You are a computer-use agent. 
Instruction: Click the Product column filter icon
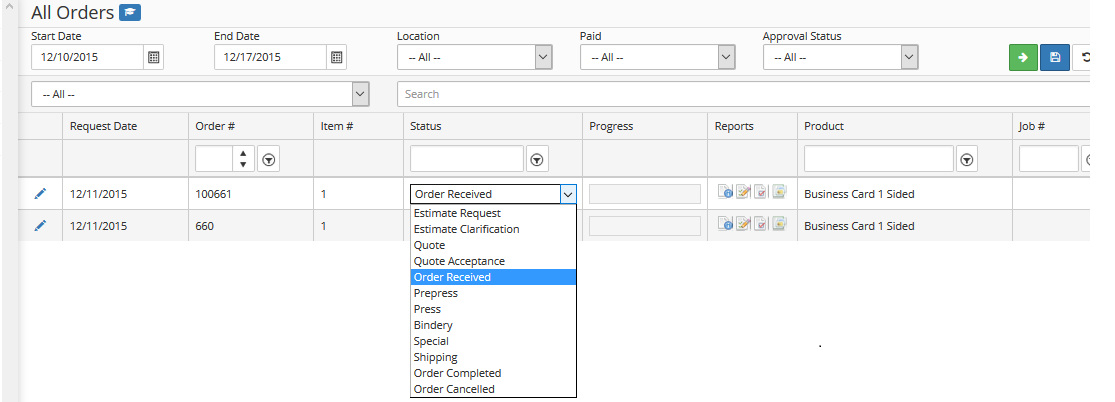[966, 161]
